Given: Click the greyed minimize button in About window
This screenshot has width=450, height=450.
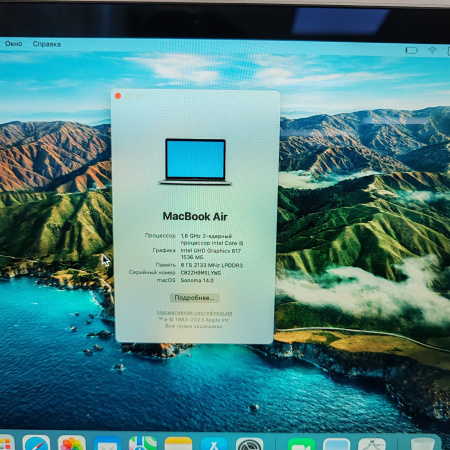Looking at the screenshot, I should (128, 96).
